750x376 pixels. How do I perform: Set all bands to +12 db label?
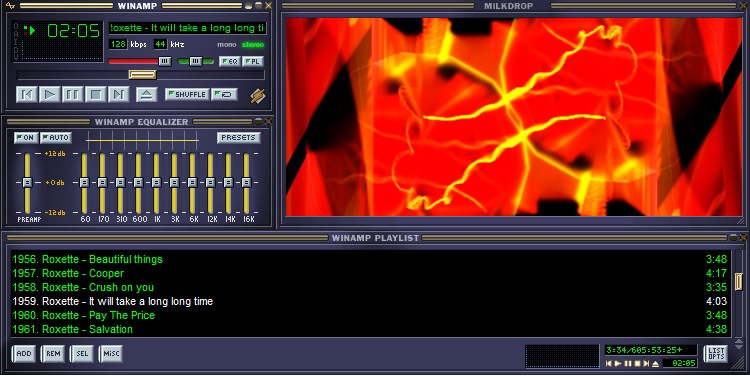tap(55, 154)
